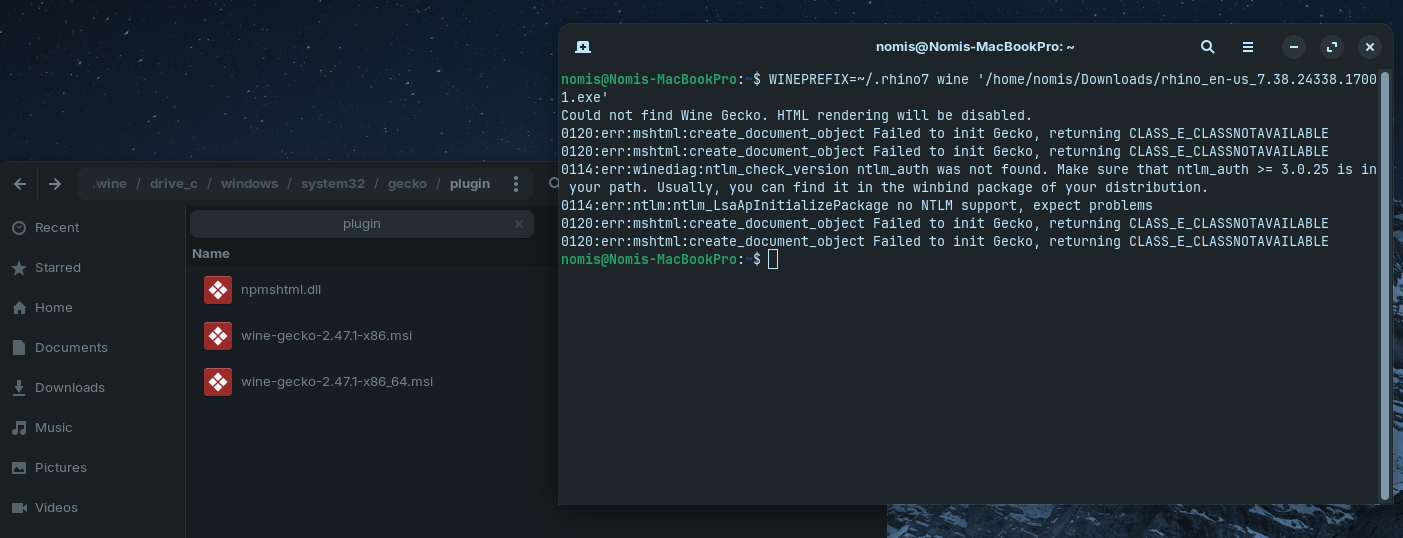The image size is (1403, 538).
Task: Select the wine-gecko-2.47.1-x86_64.msi file name
Action: (337, 382)
